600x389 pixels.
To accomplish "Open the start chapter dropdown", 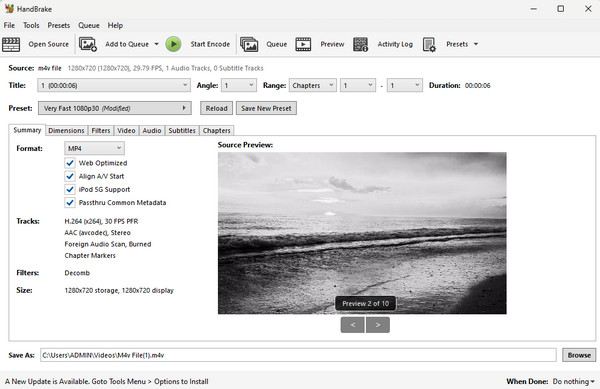I will coord(358,85).
